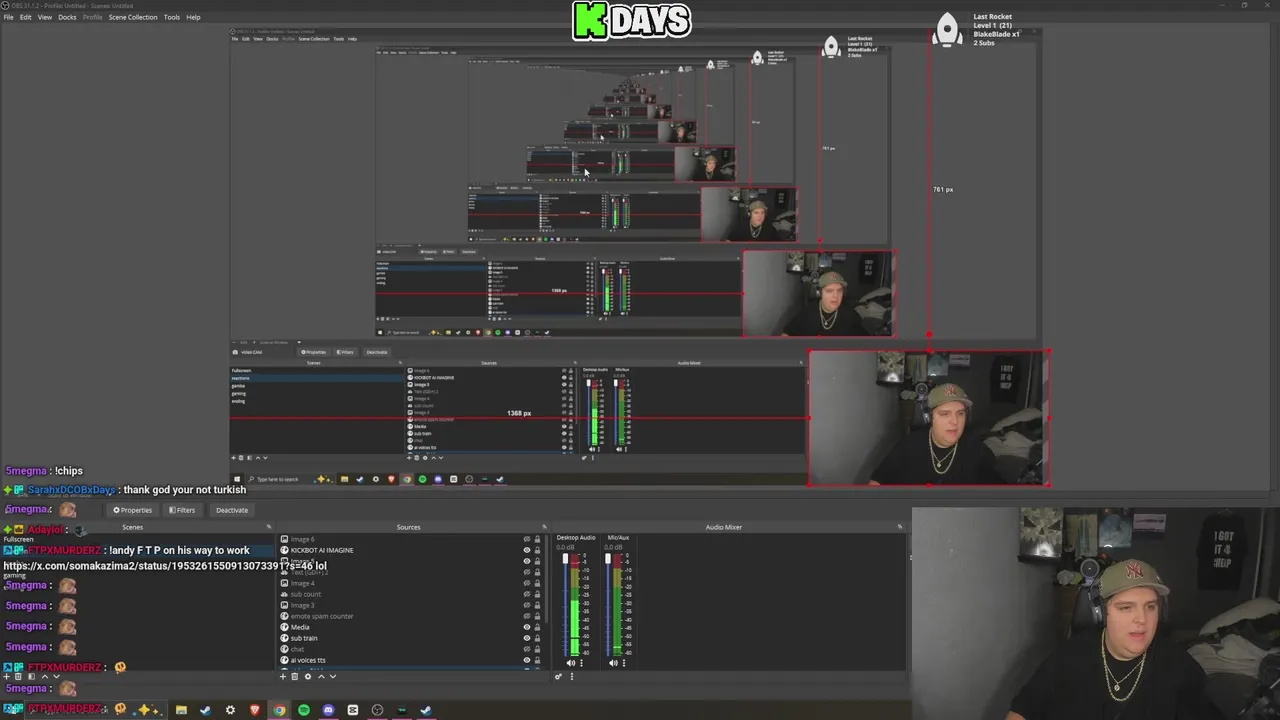Show the sub count source
Image resolution: width=1280 pixels, height=720 pixels.
tap(527, 594)
